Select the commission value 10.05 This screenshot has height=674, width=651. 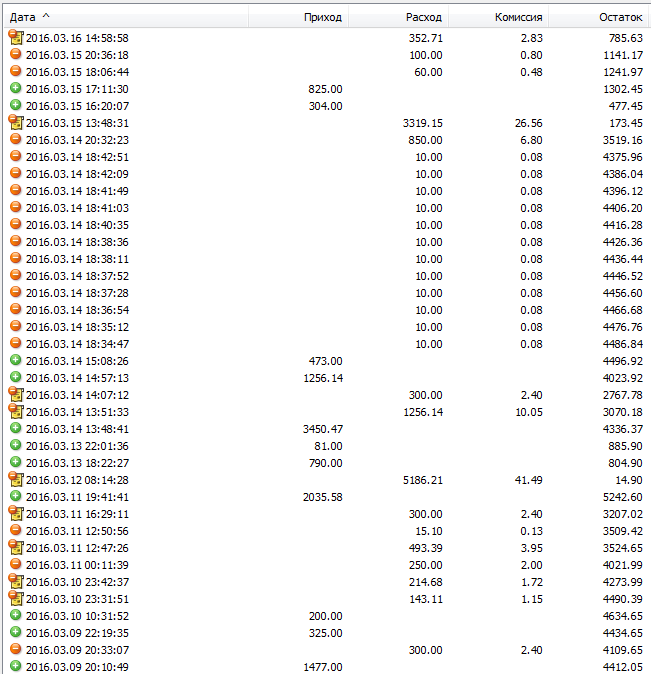point(529,412)
